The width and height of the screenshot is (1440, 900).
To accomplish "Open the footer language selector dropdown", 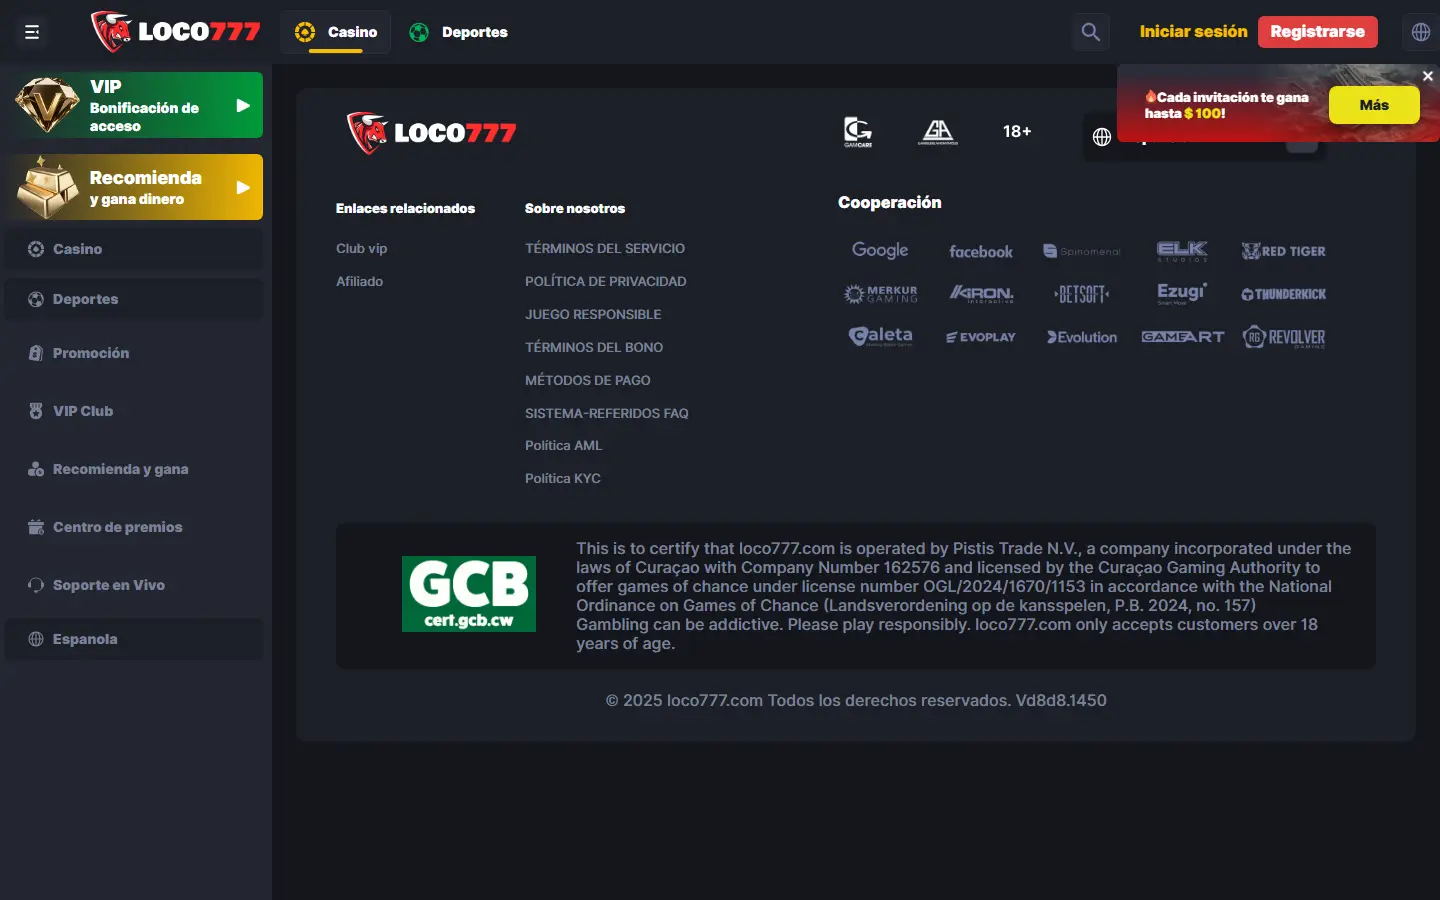I will coord(1204,137).
